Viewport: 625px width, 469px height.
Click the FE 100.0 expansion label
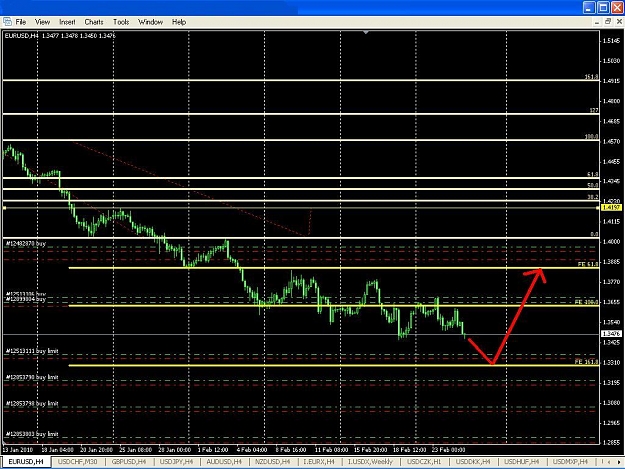pos(586,302)
